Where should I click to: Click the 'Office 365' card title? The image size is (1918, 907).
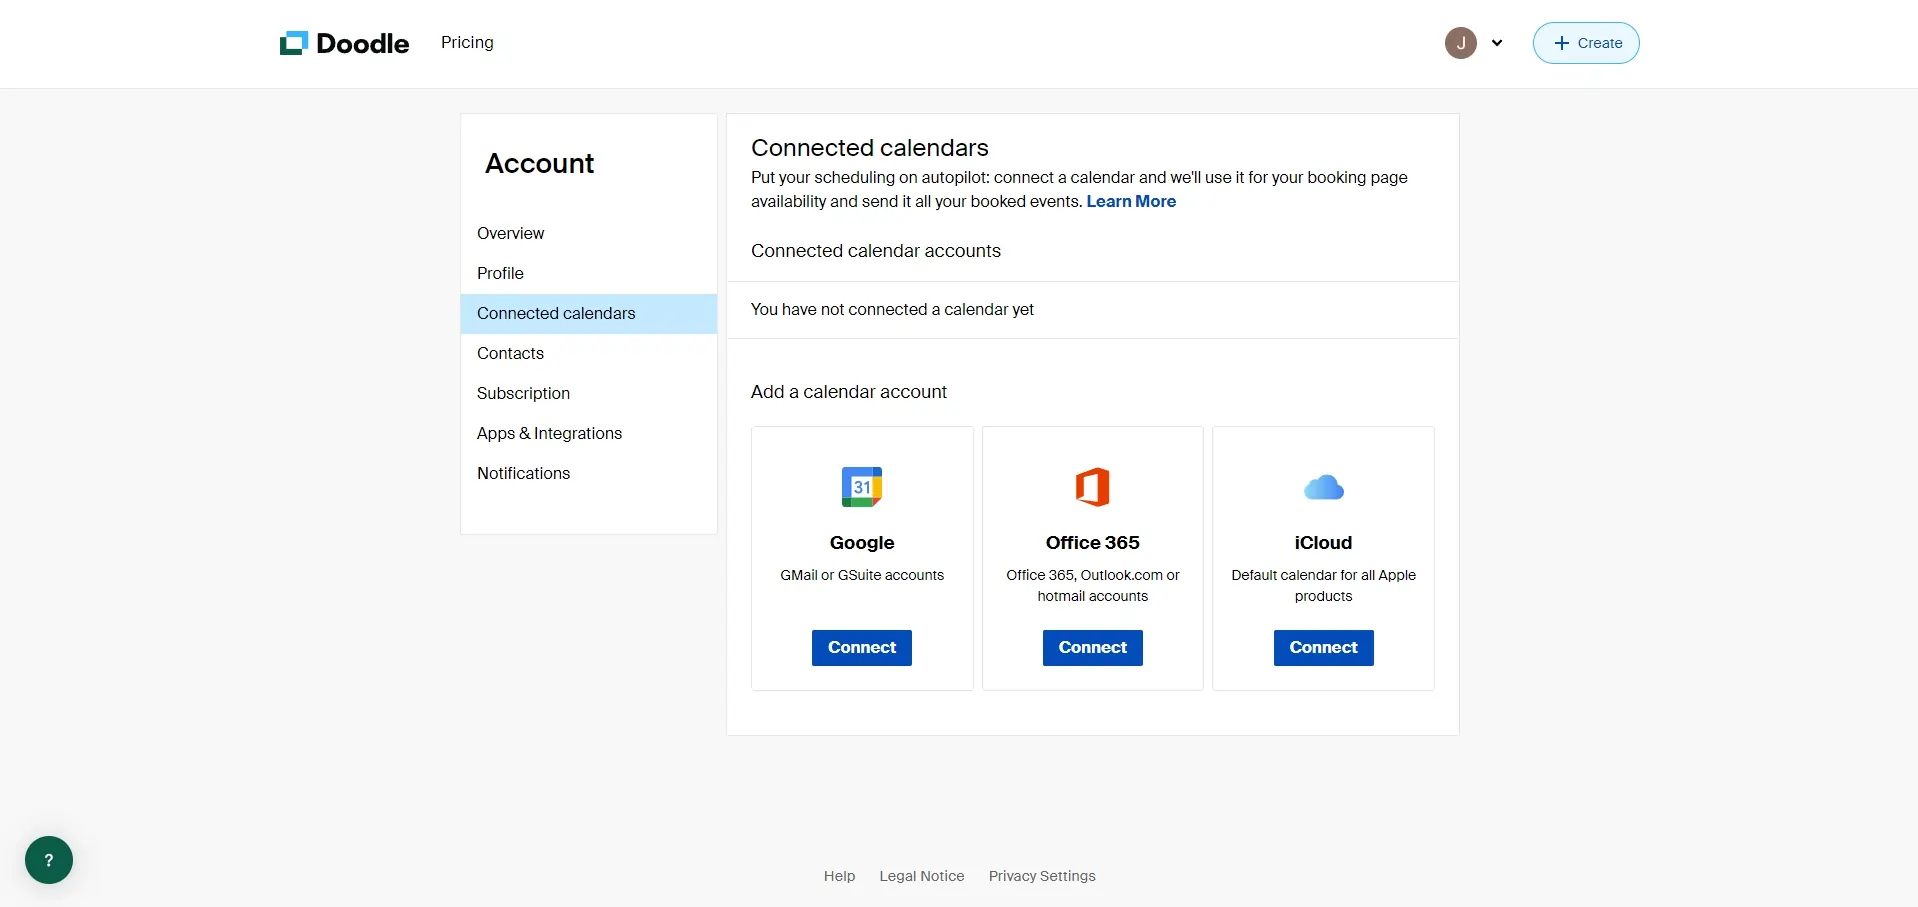pos(1093,543)
